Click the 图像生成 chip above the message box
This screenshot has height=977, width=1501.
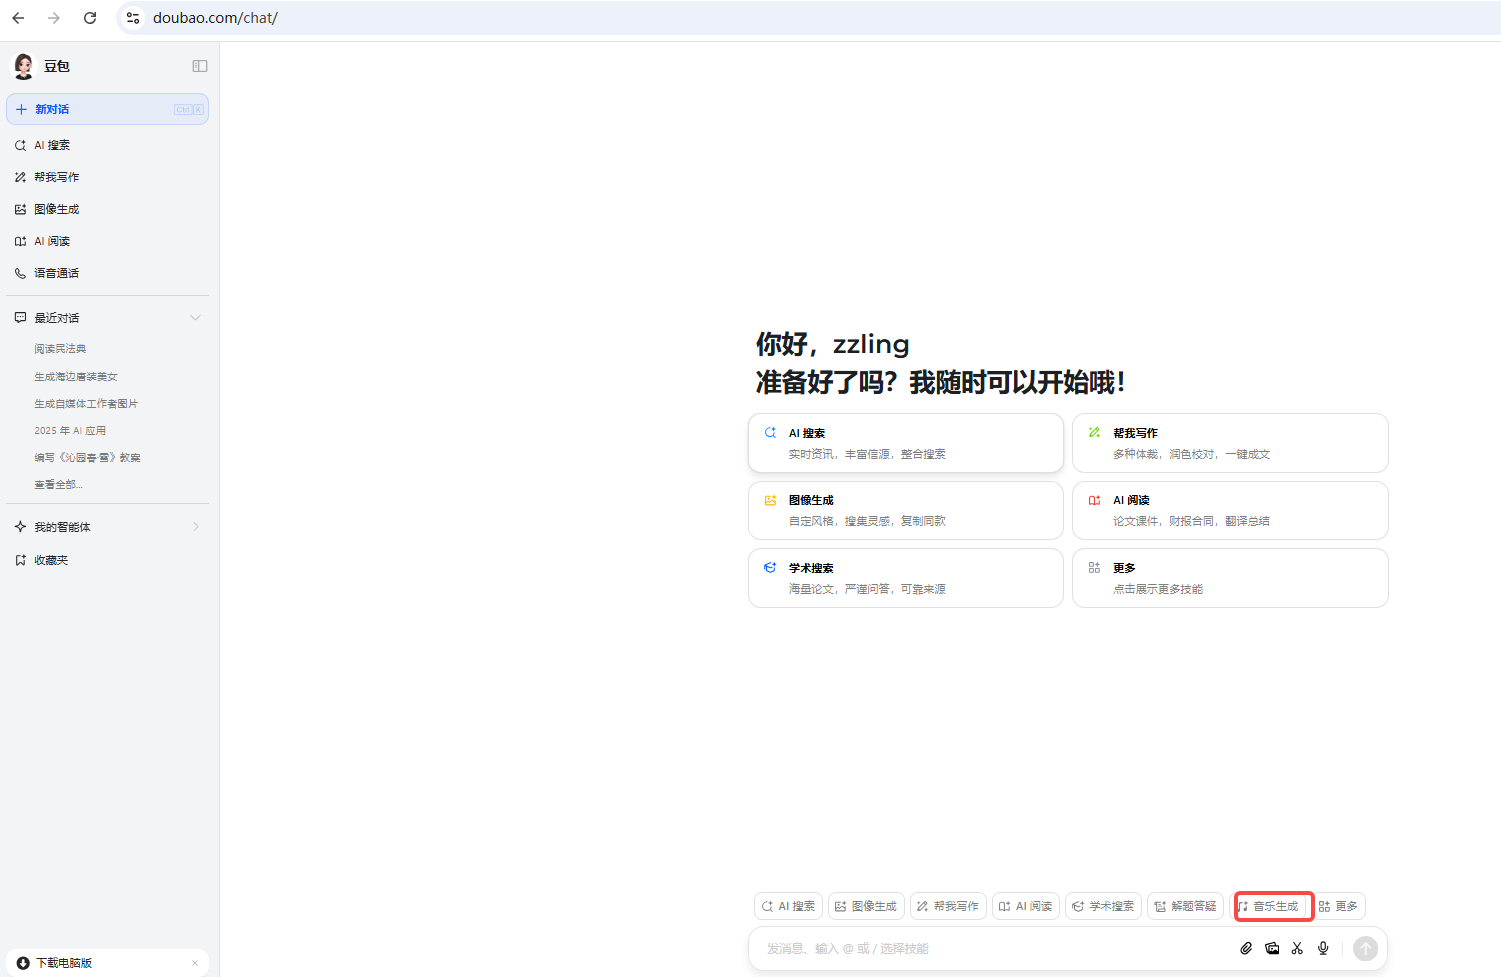pyautogui.click(x=866, y=906)
